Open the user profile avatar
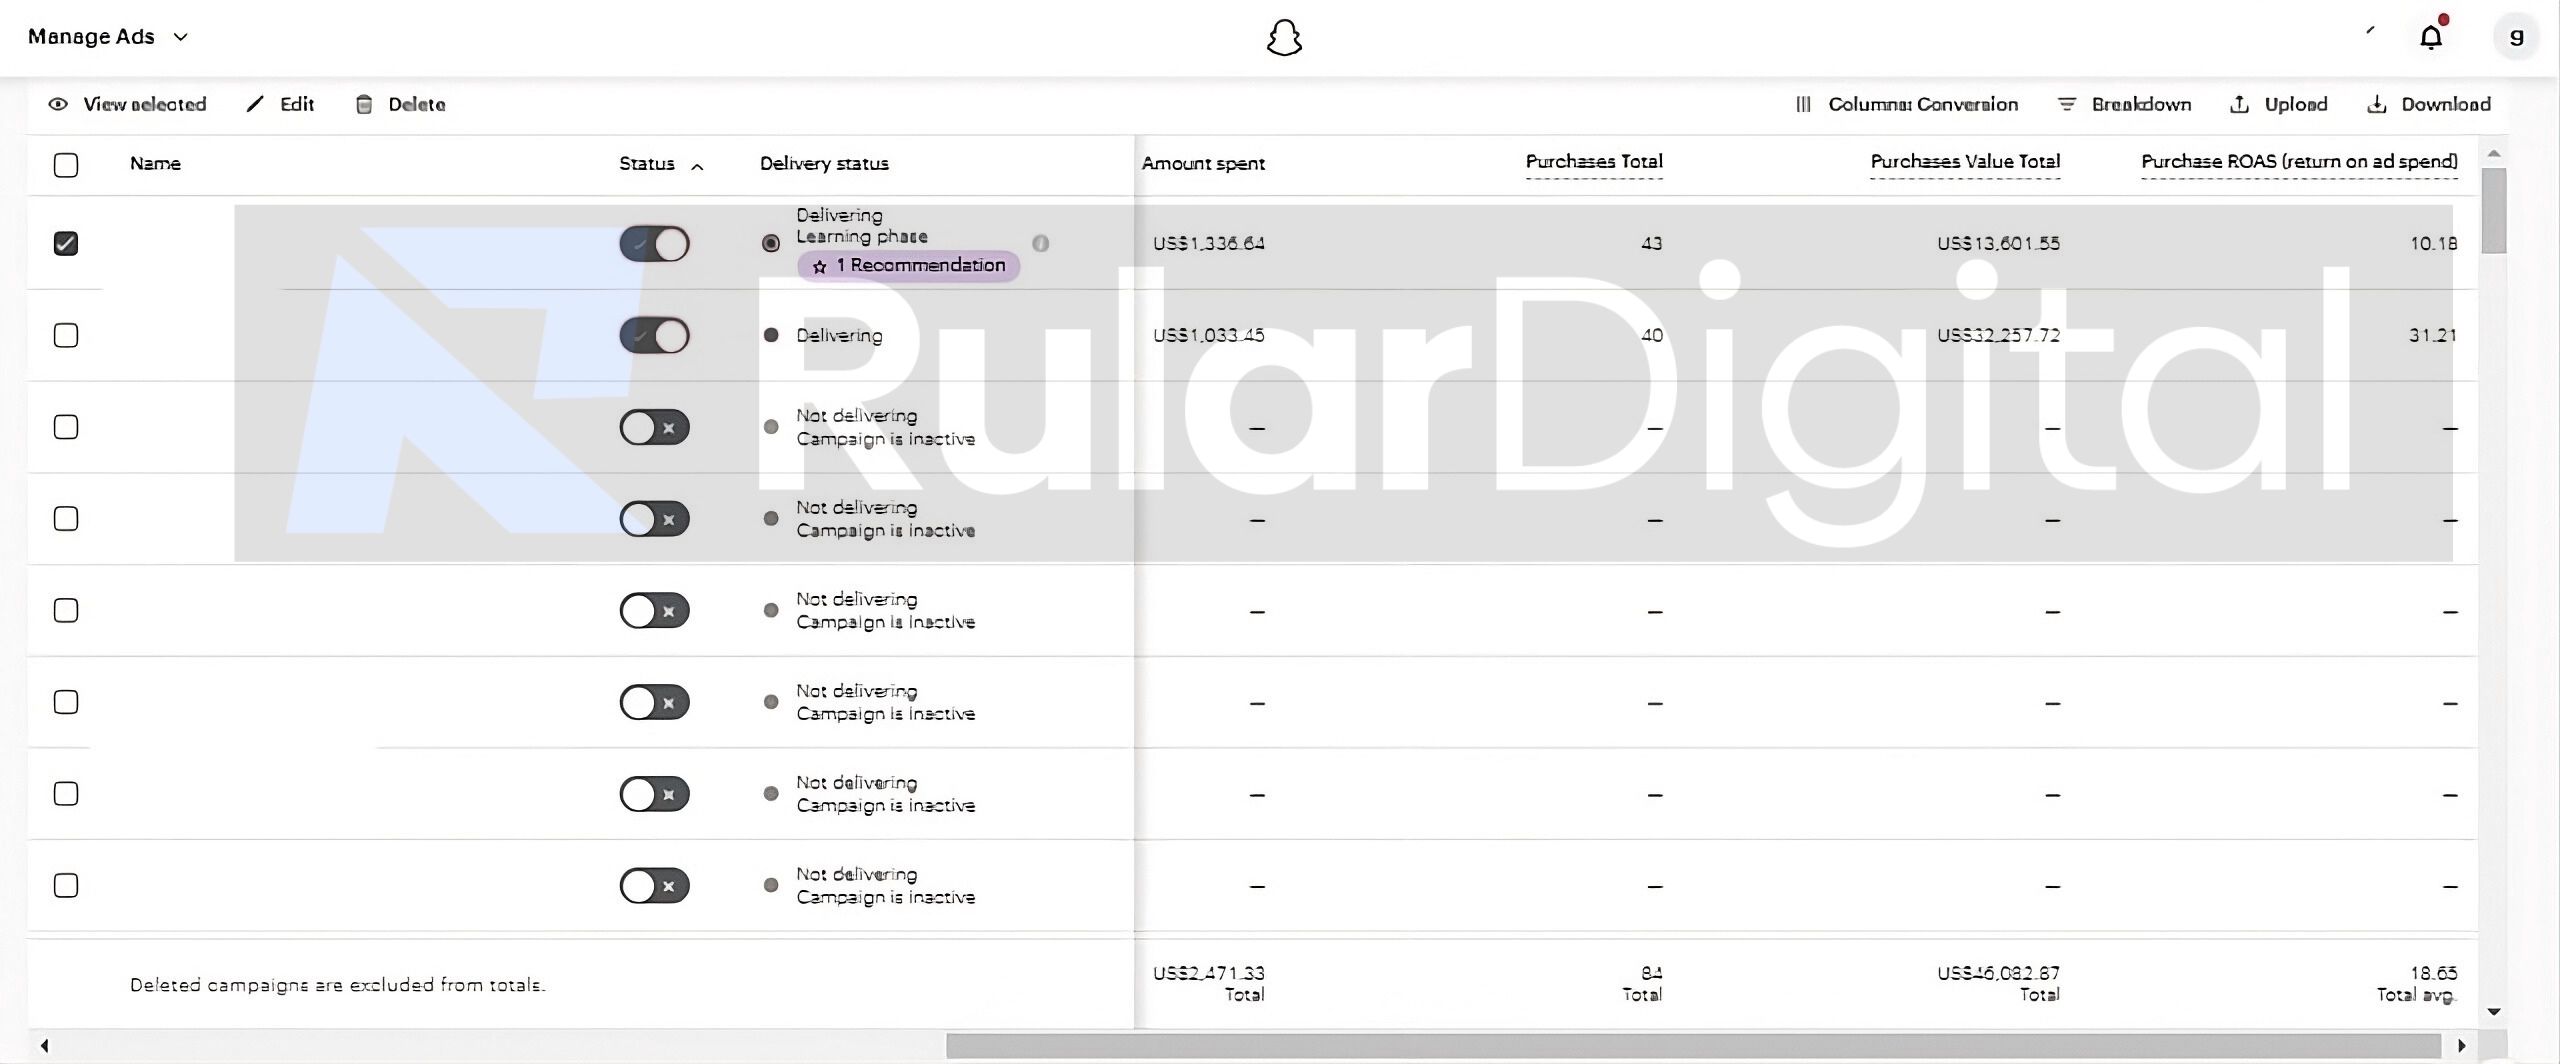The height and width of the screenshot is (1064, 2560). pyautogui.click(x=2516, y=37)
